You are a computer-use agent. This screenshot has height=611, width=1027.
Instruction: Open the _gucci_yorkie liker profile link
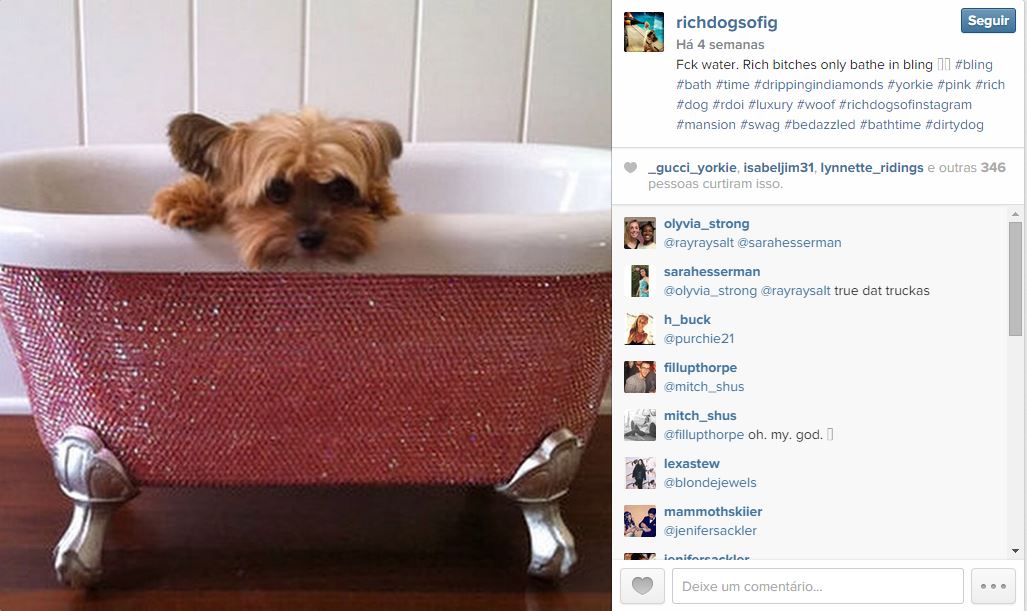point(692,168)
